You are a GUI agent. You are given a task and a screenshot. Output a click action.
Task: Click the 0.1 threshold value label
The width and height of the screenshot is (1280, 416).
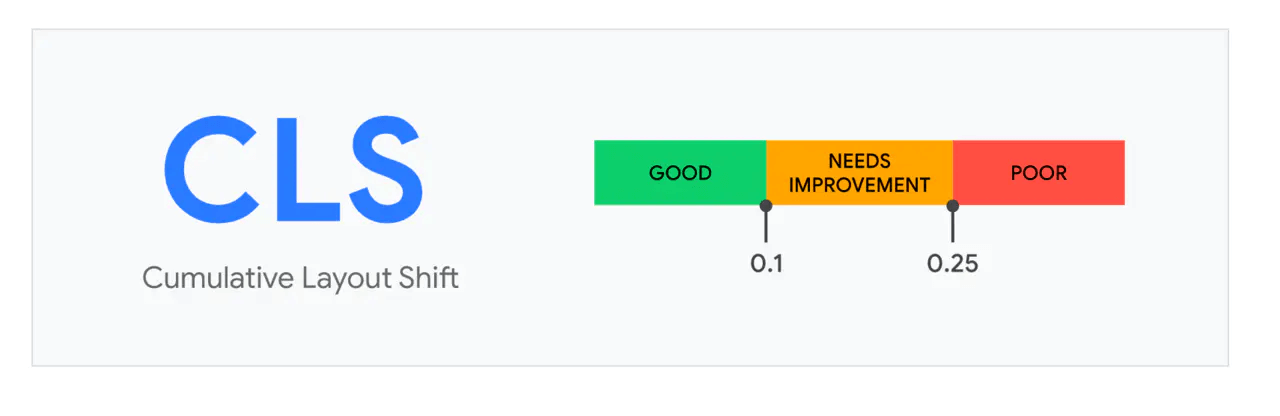pos(766,265)
